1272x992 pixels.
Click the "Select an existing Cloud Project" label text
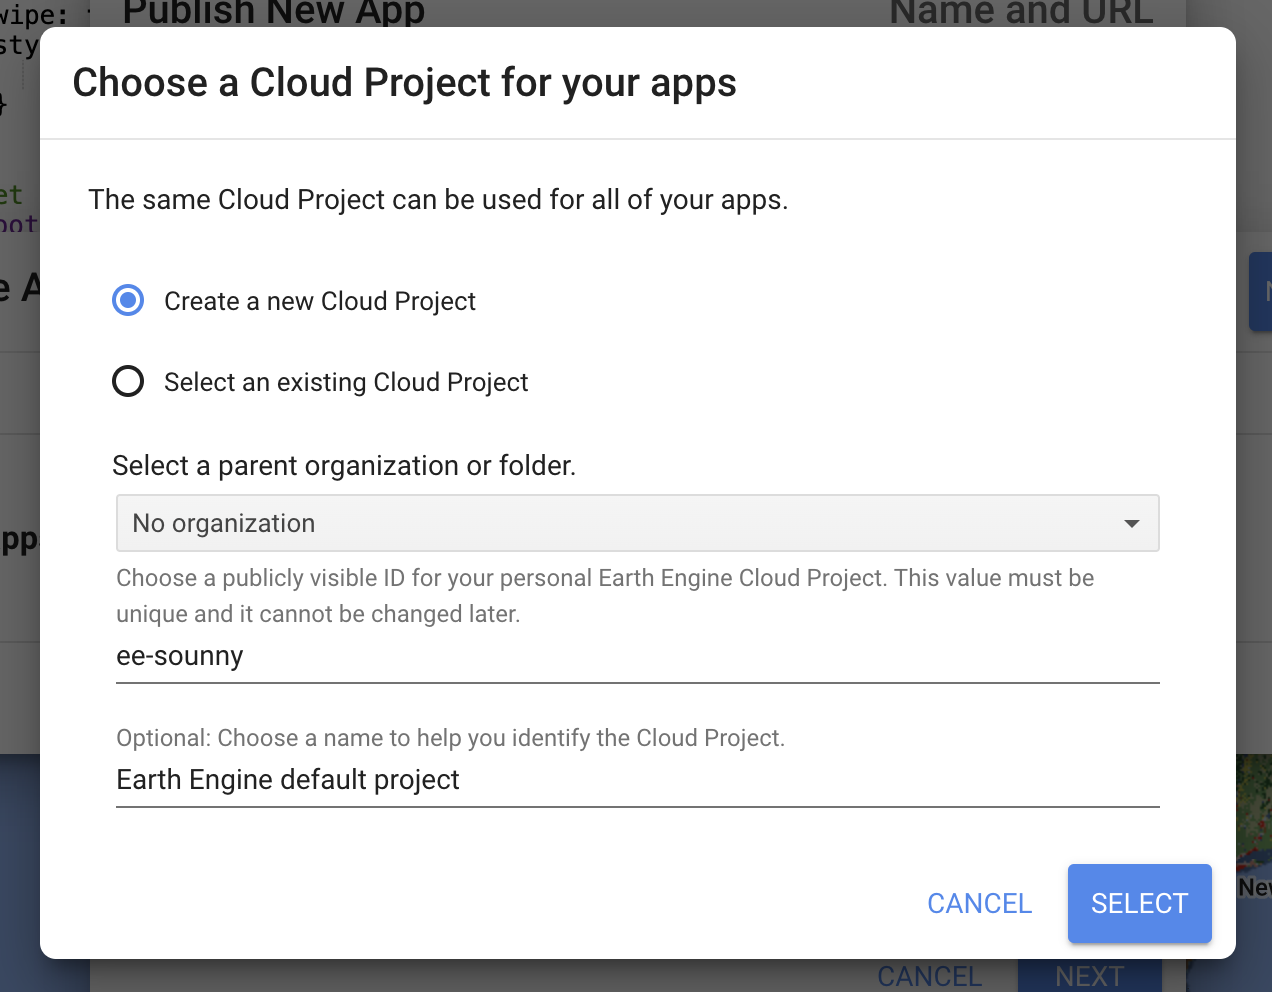pos(346,382)
